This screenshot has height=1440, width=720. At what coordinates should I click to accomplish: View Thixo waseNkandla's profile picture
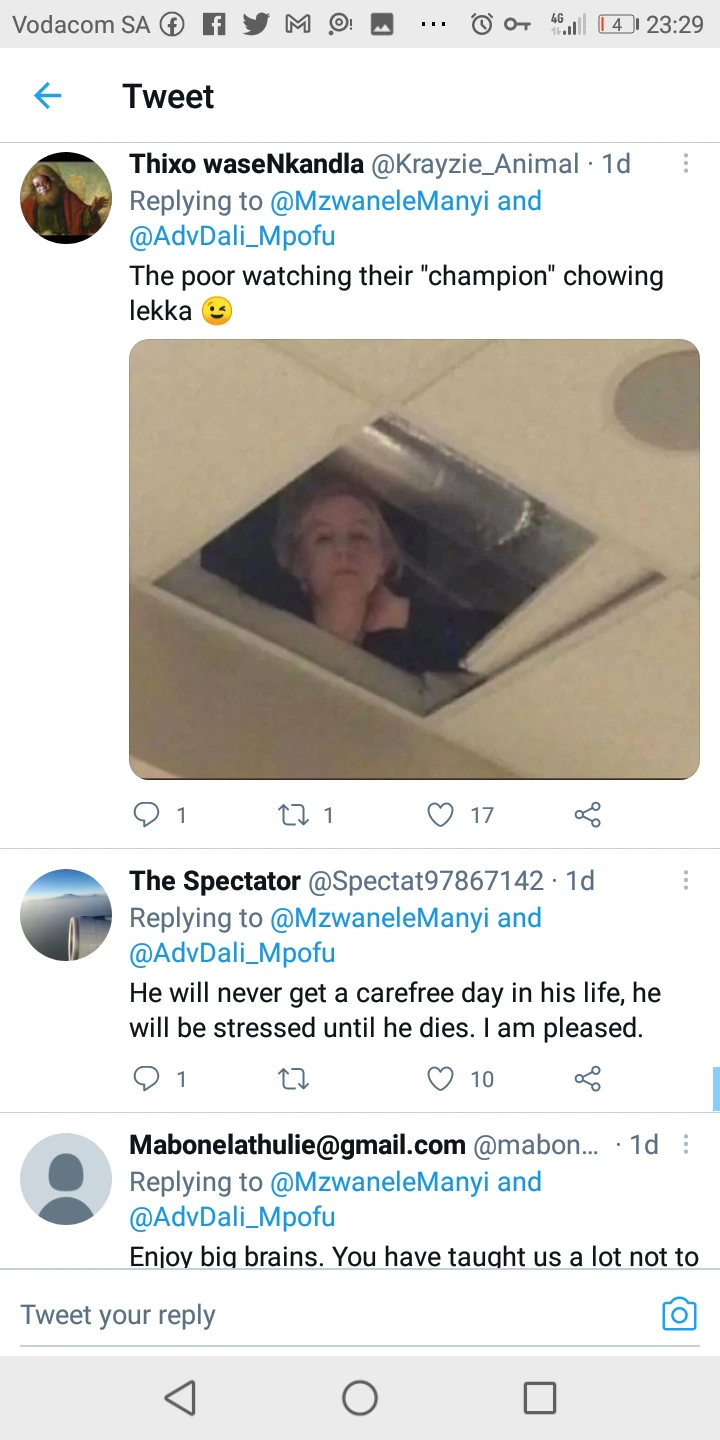coord(66,198)
